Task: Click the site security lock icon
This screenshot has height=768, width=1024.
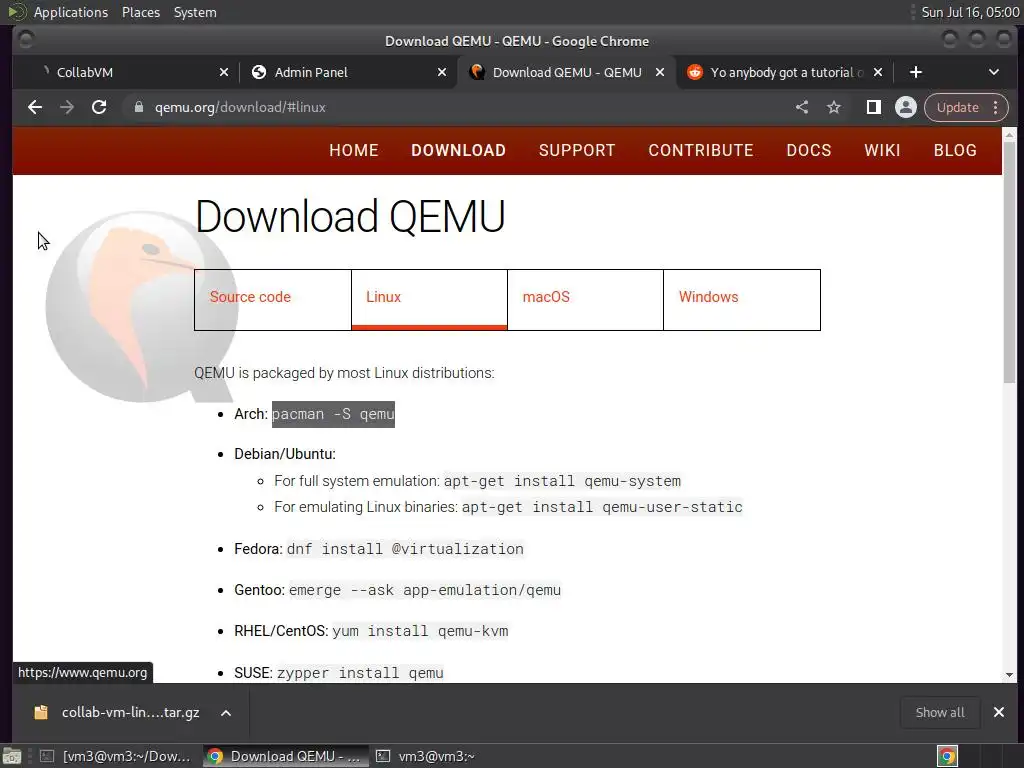Action: [138, 107]
